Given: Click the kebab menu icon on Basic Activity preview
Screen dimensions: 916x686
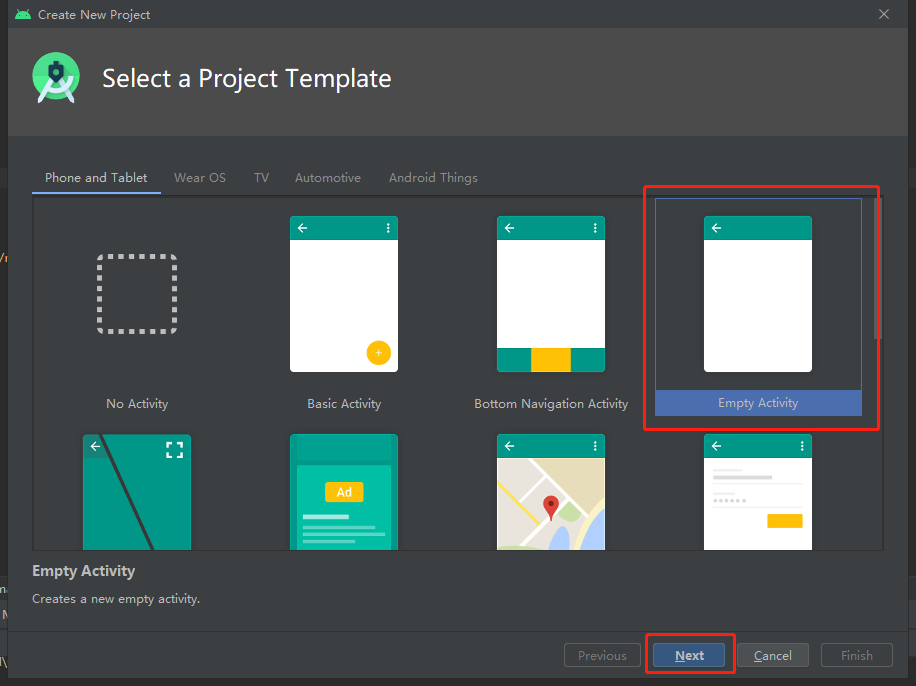Looking at the screenshot, I should tap(388, 228).
